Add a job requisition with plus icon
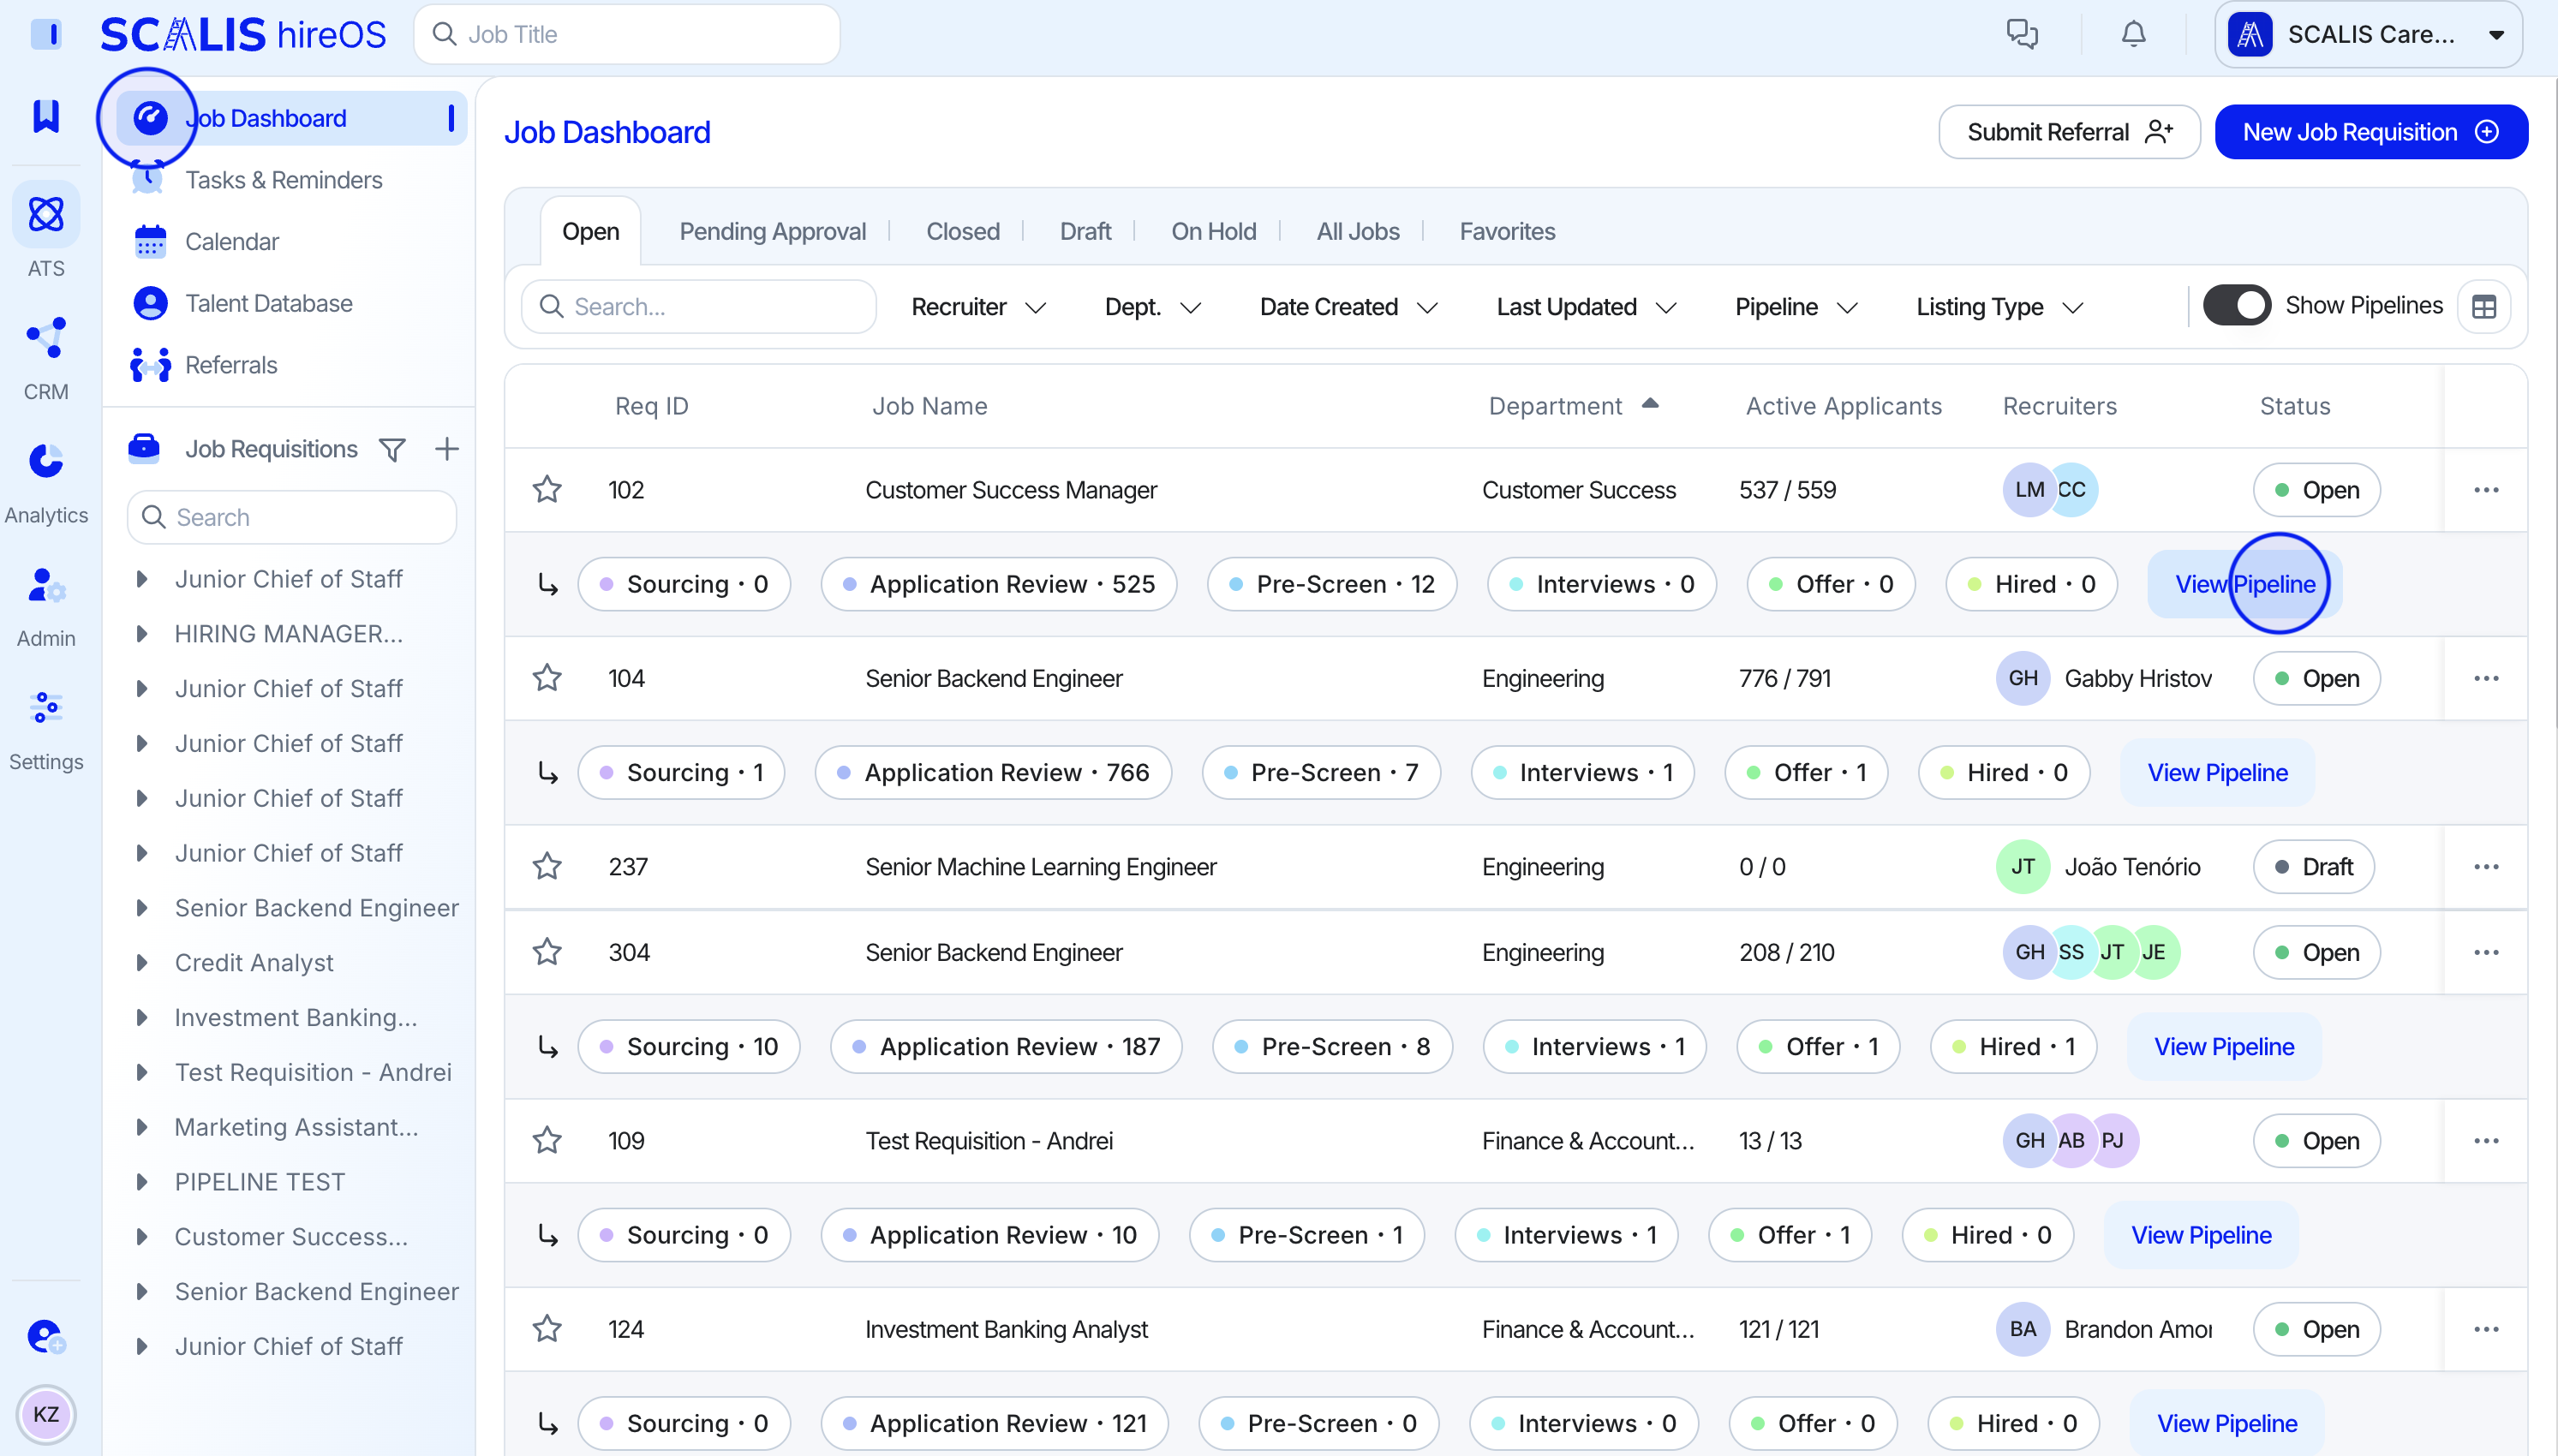Image resolution: width=2558 pixels, height=1456 pixels. tap(447, 449)
